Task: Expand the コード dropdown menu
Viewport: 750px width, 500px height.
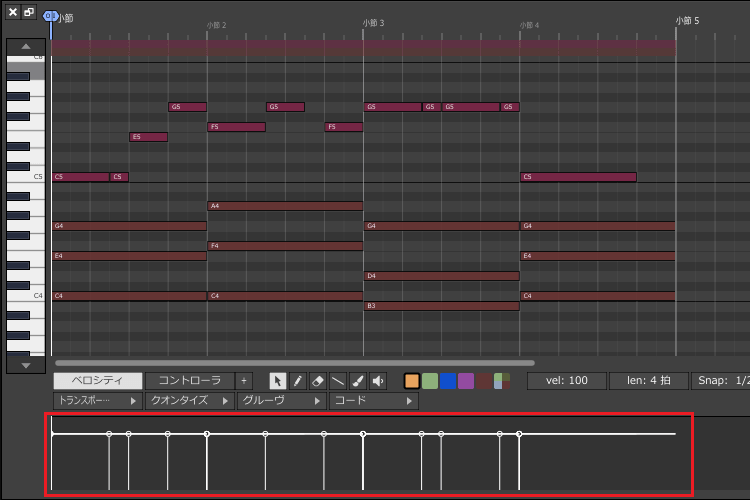Action: click(374, 401)
